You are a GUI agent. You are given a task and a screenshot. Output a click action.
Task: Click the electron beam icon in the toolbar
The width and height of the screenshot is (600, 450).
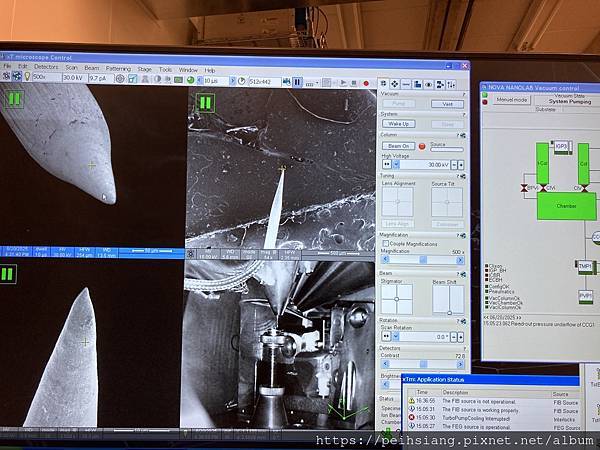pos(6,76)
